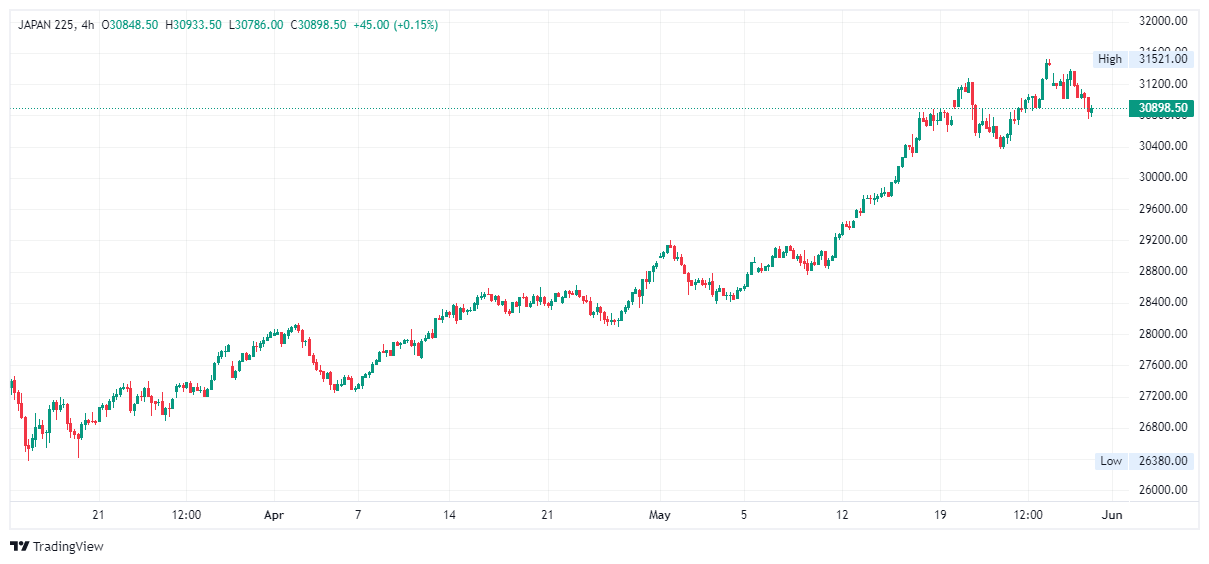The width and height of the screenshot is (1209, 564).
Task: Click the May label on time axis
Action: tap(659, 515)
